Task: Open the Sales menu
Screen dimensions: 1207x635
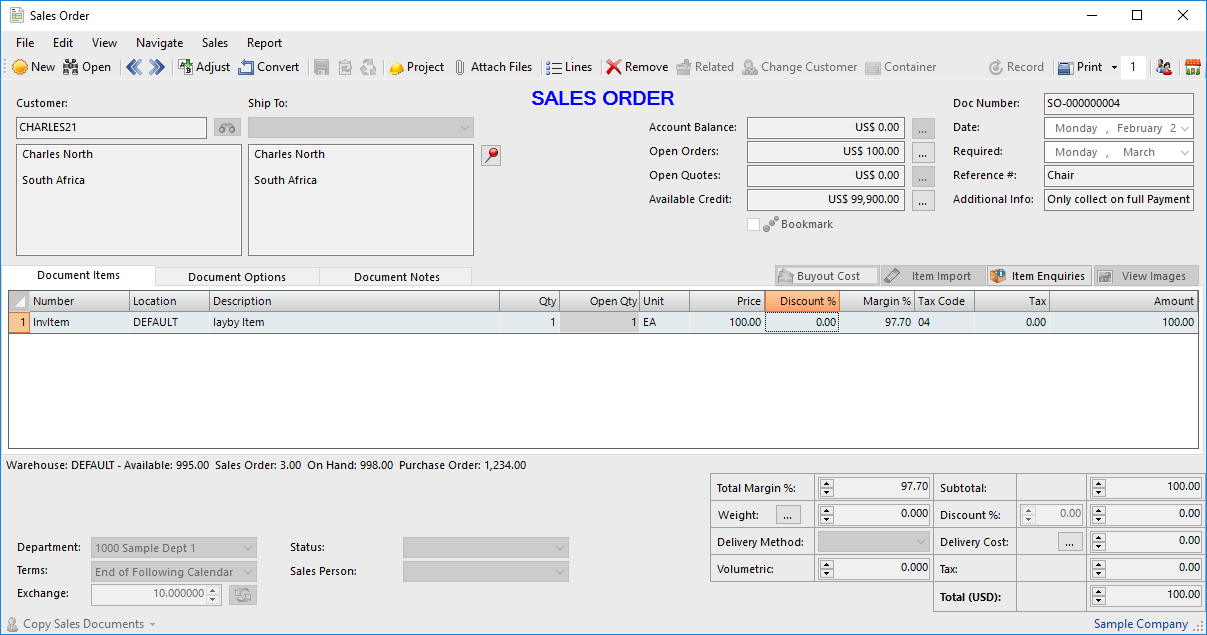Action: point(214,43)
